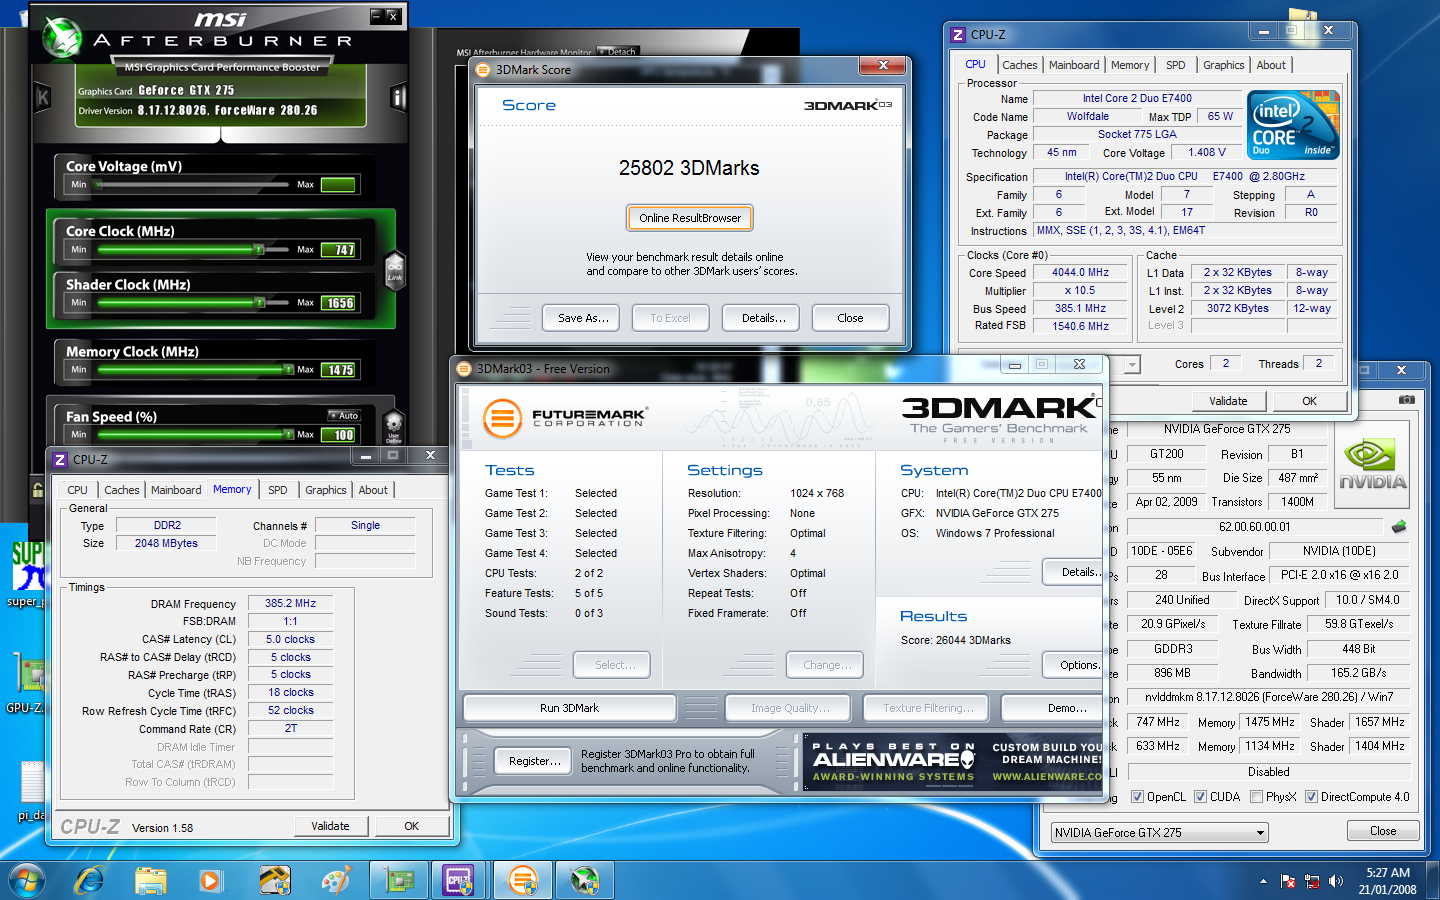Image resolution: width=1440 pixels, height=900 pixels.
Task: Open Graphics tab in the top CPU-Z window
Action: (x=1224, y=65)
